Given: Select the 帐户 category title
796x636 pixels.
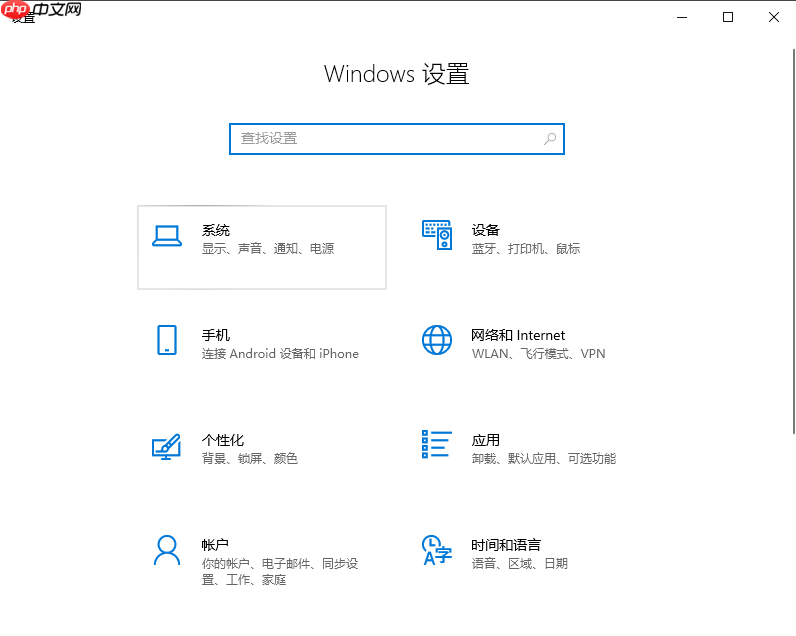Looking at the screenshot, I should pyautogui.click(x=215, y=545).
